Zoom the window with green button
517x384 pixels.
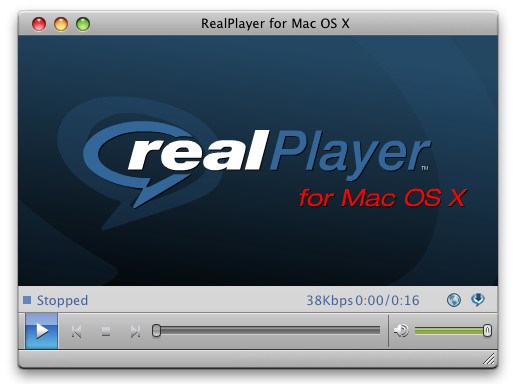[83, 24]
